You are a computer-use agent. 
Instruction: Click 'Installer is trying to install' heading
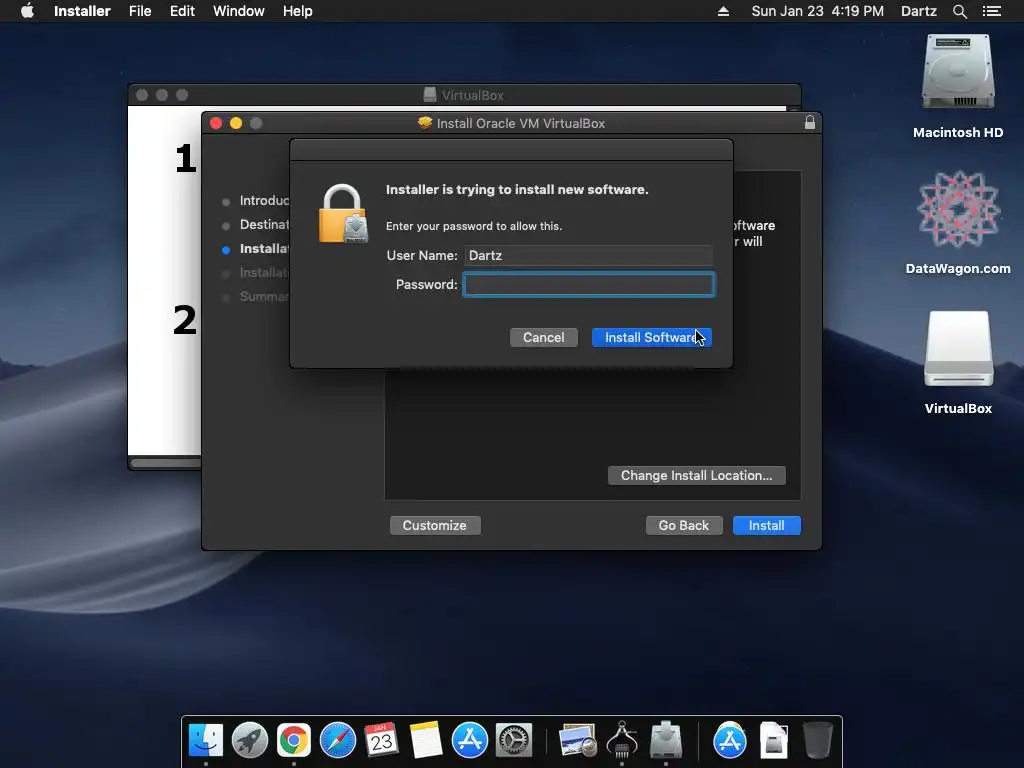(517, 189)
